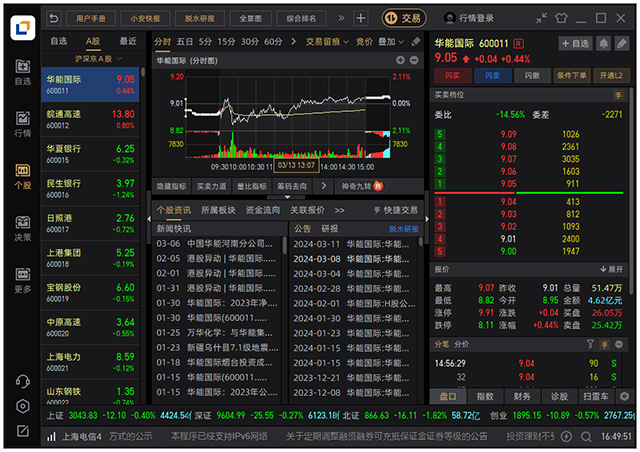640x452 pixels.
Task: Click 条件下单 conditional order button
Action: (x=572, y=76)
